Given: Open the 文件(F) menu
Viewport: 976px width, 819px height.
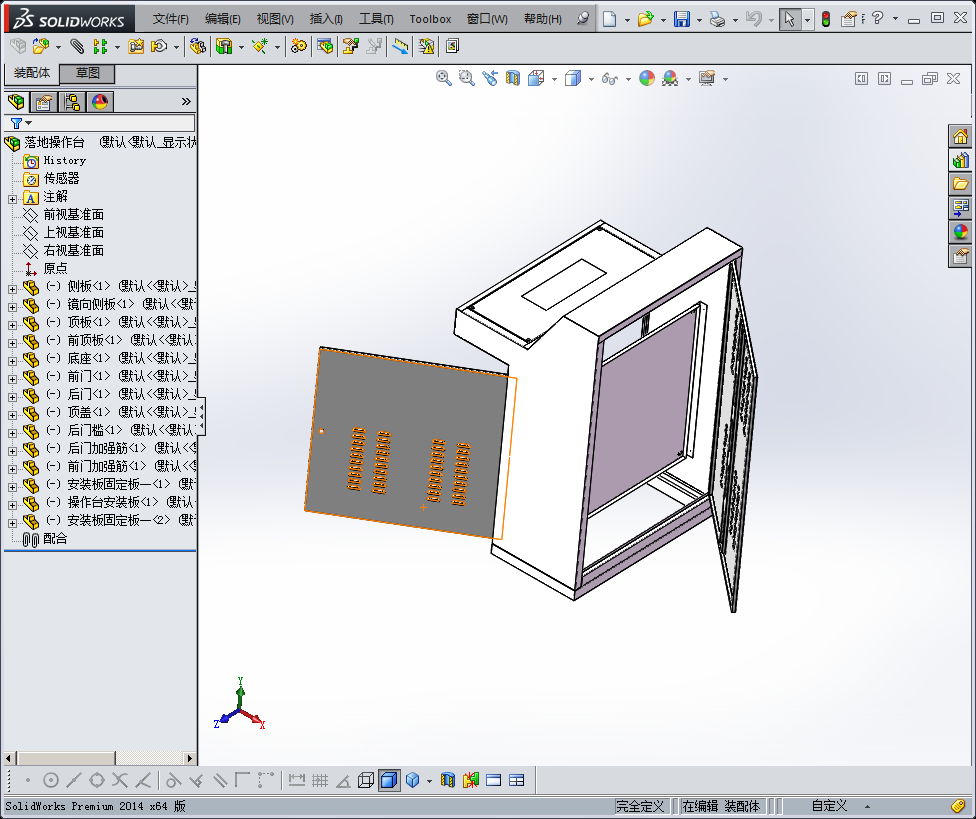Looking at the screenshot, I should [171, 19].
